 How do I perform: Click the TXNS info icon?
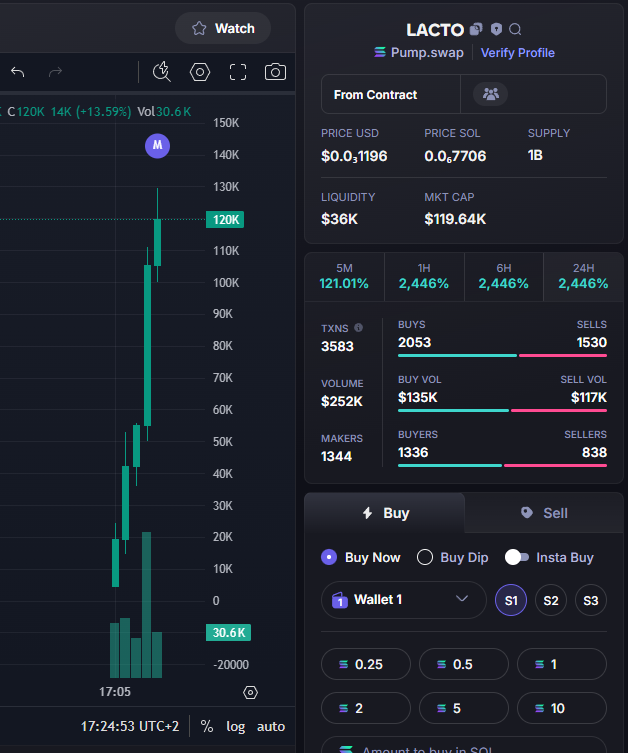click(358, 328)
